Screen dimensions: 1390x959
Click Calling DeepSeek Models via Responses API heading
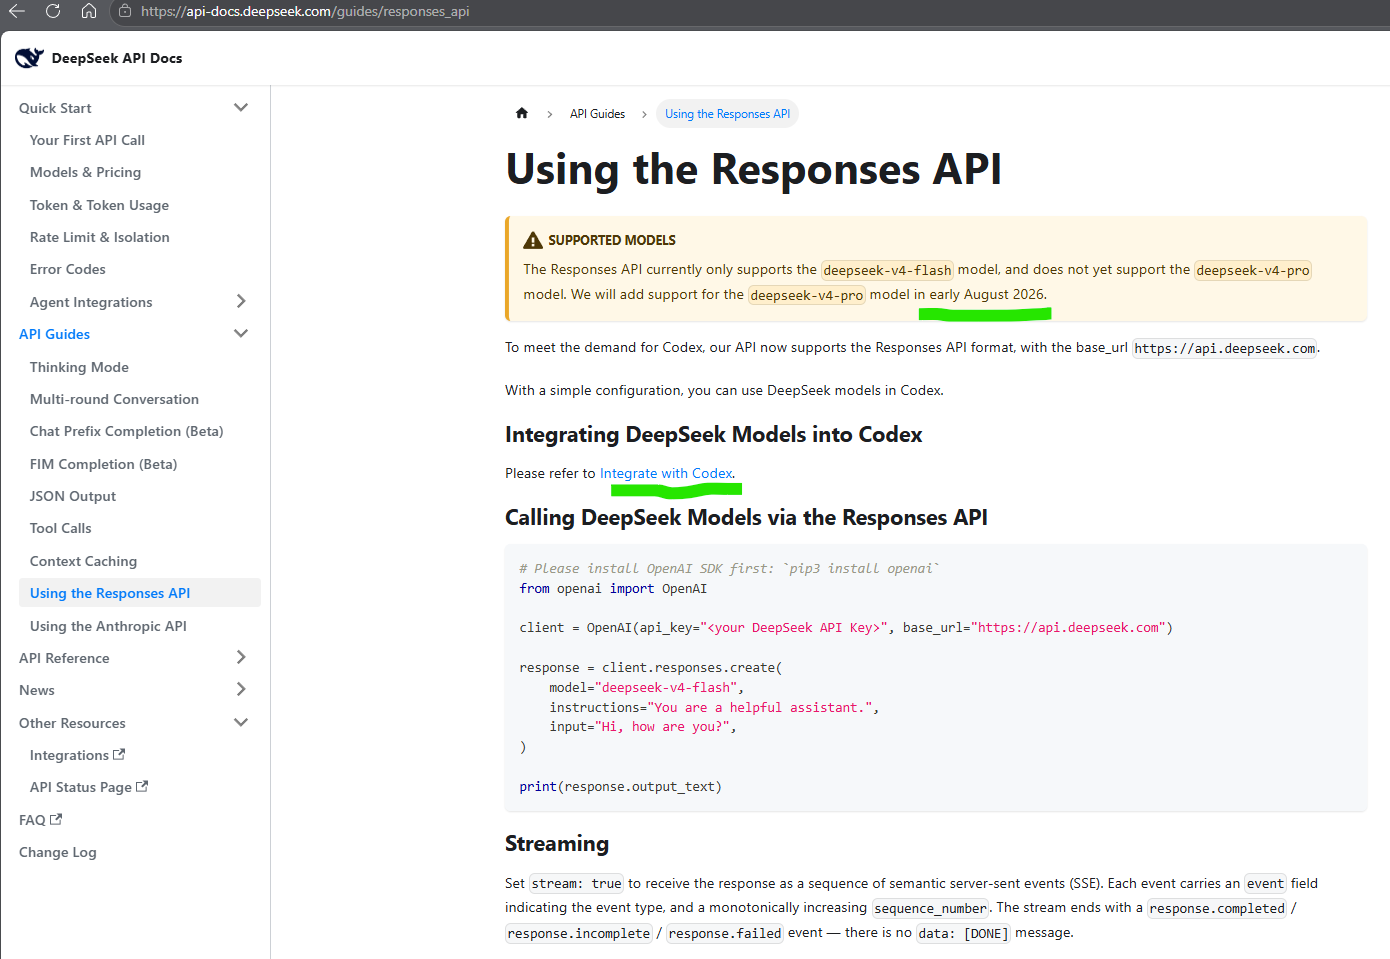pos(746,517)
